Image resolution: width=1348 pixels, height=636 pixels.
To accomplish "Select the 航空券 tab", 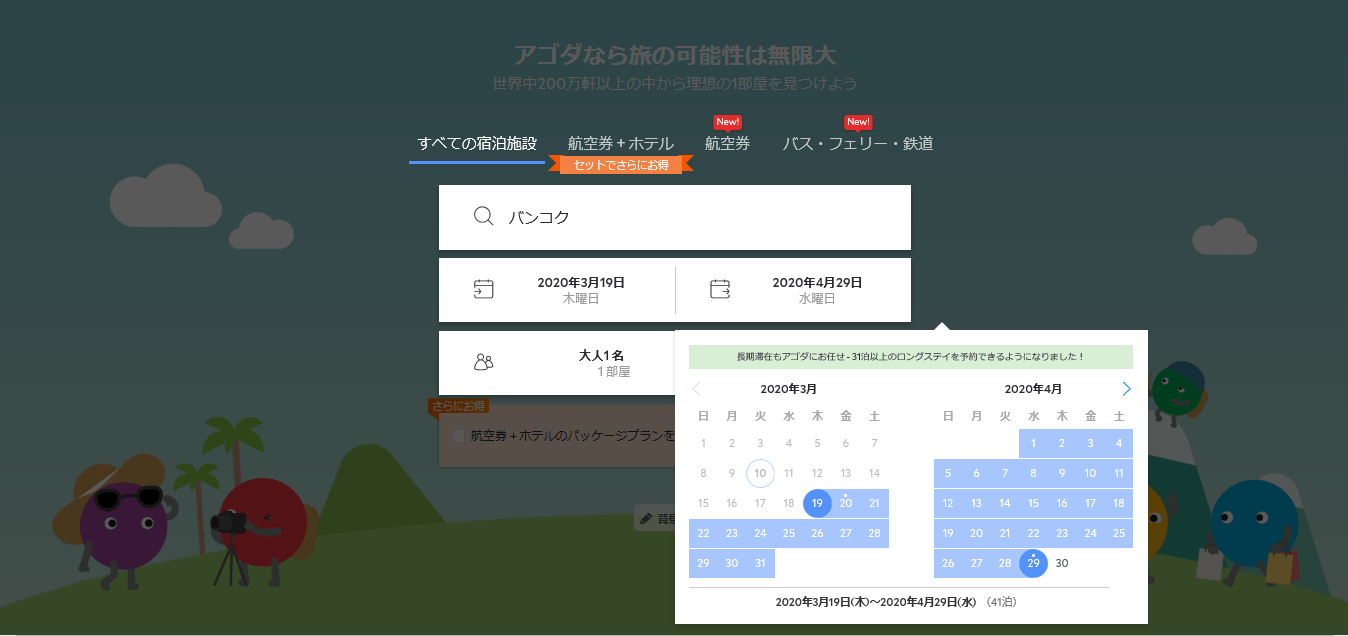I will [x=726, y=142].
